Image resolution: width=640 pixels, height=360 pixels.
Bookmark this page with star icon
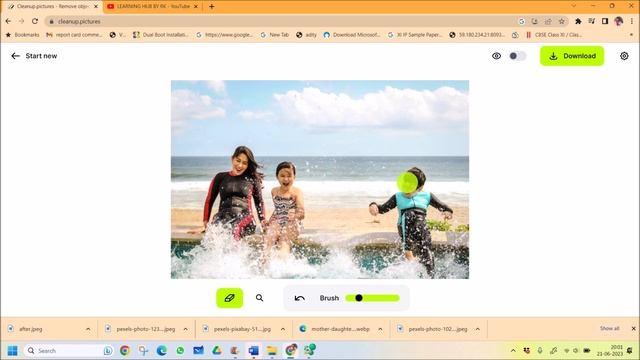point(562,21)
